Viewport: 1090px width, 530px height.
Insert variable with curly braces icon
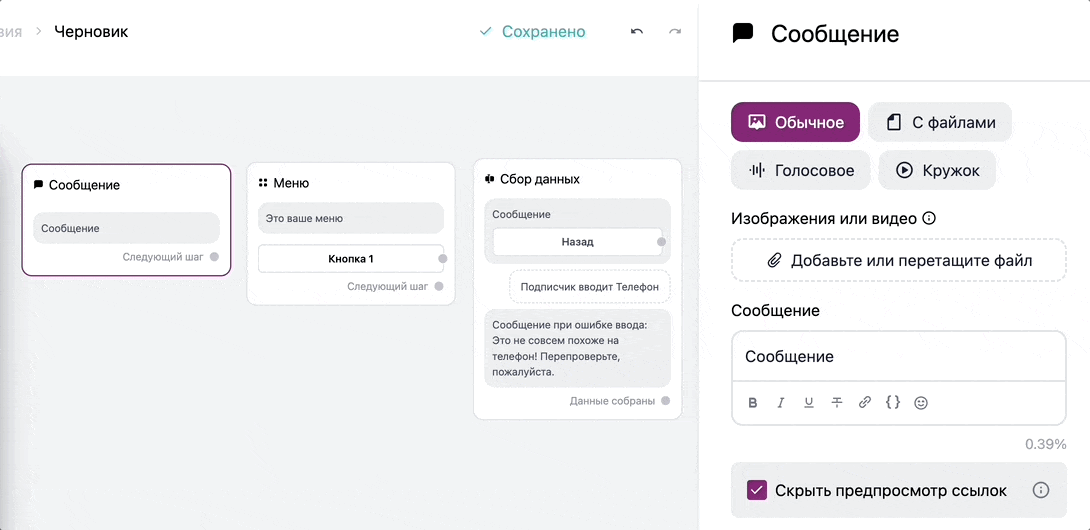click(x=893, y=402)
